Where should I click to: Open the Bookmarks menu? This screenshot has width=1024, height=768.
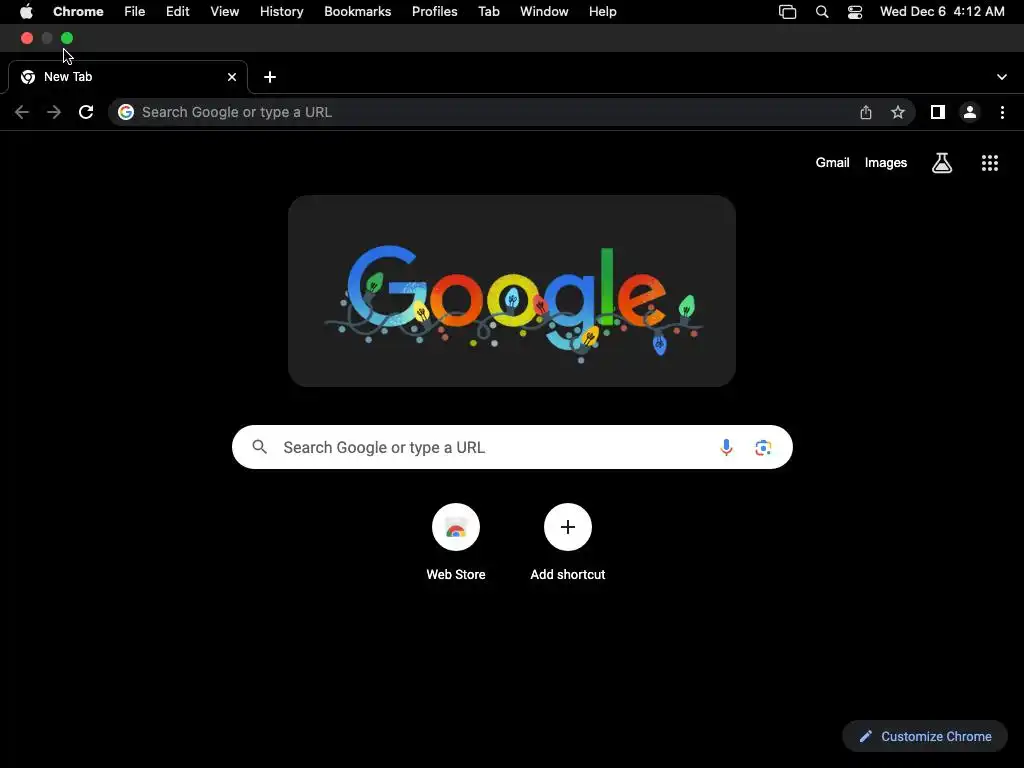(x=358, y=12)
